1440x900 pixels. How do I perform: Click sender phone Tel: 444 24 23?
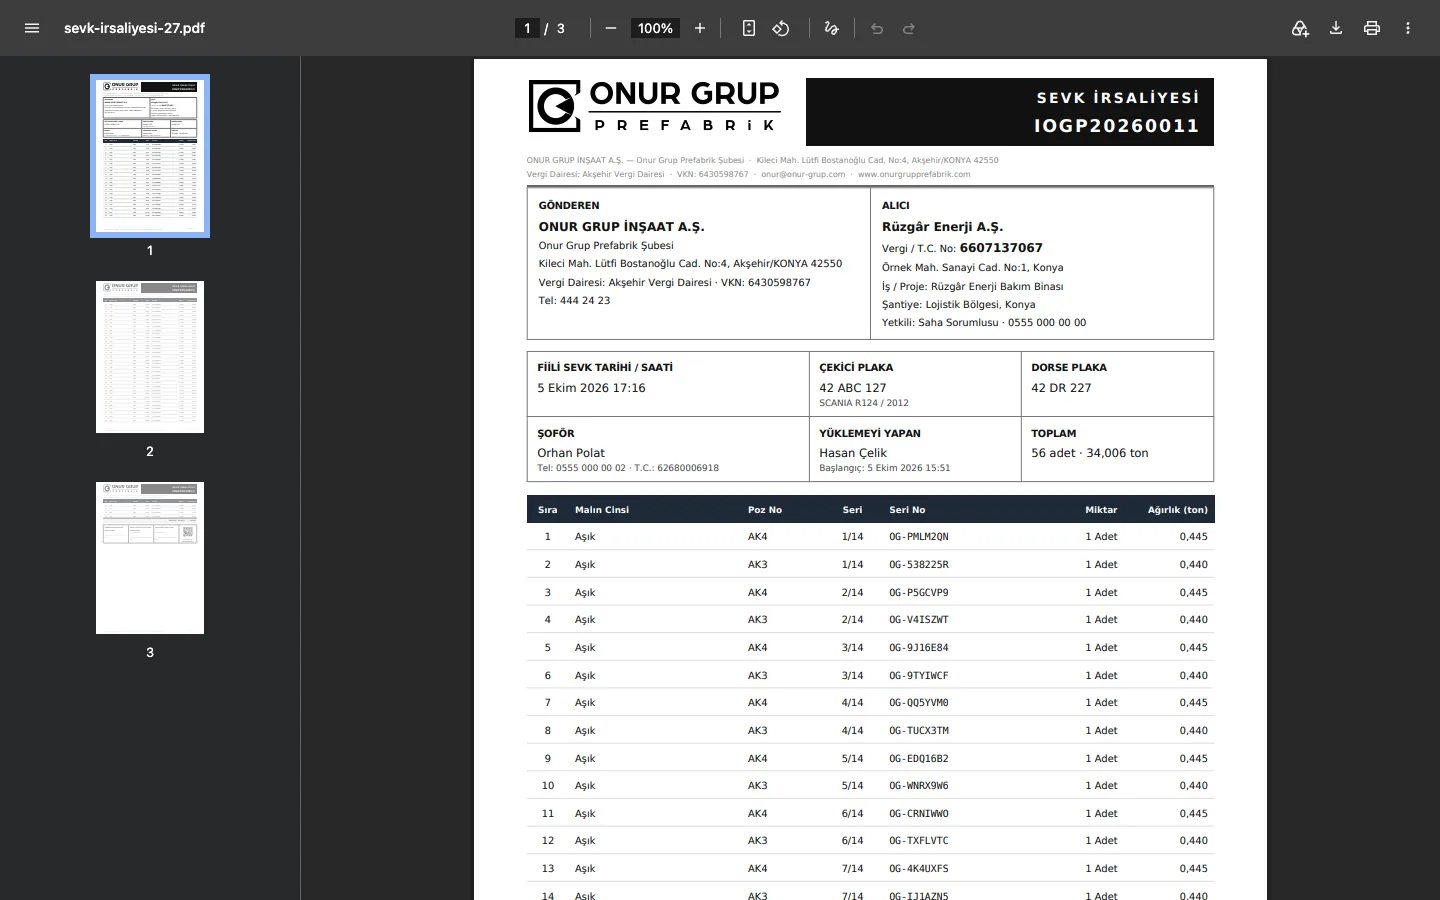(x=574, y=301)
